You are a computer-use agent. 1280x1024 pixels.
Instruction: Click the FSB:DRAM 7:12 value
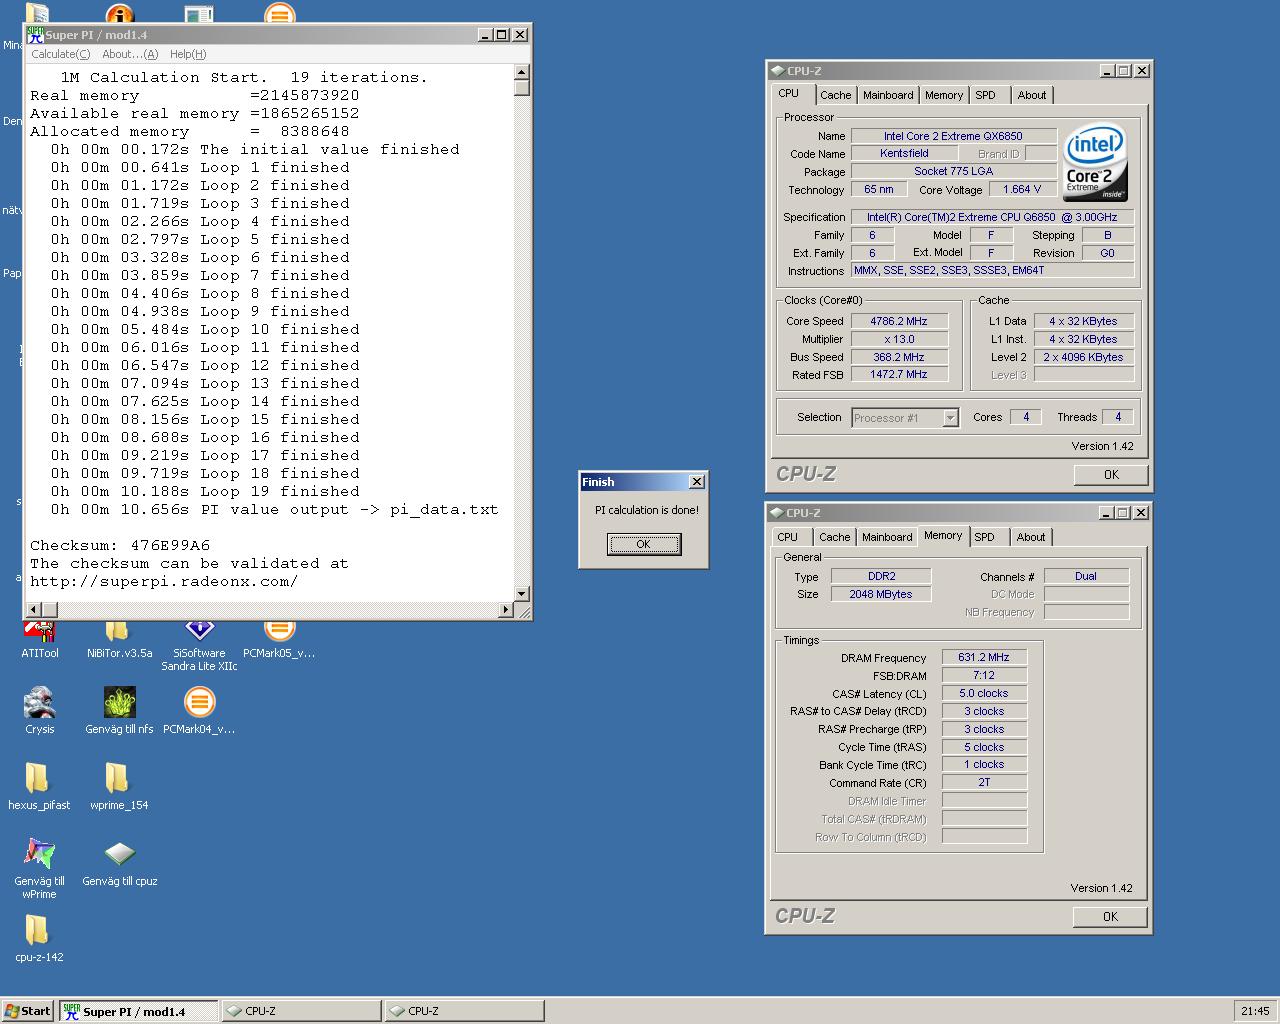pyautogui.click(x=984, y=676)
